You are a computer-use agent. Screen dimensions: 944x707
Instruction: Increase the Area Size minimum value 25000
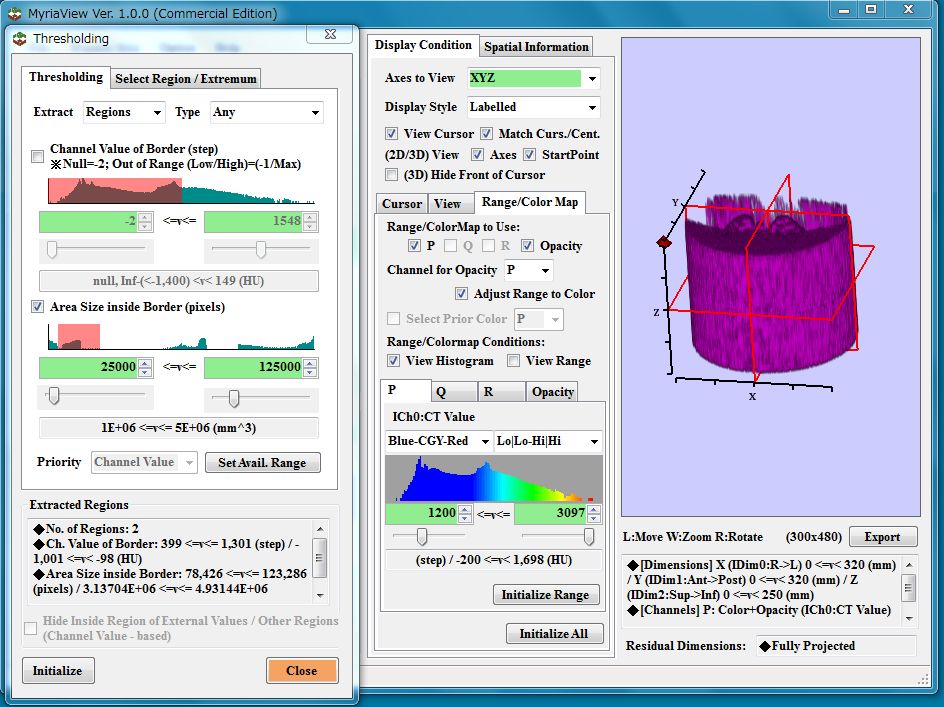(145, 363)
